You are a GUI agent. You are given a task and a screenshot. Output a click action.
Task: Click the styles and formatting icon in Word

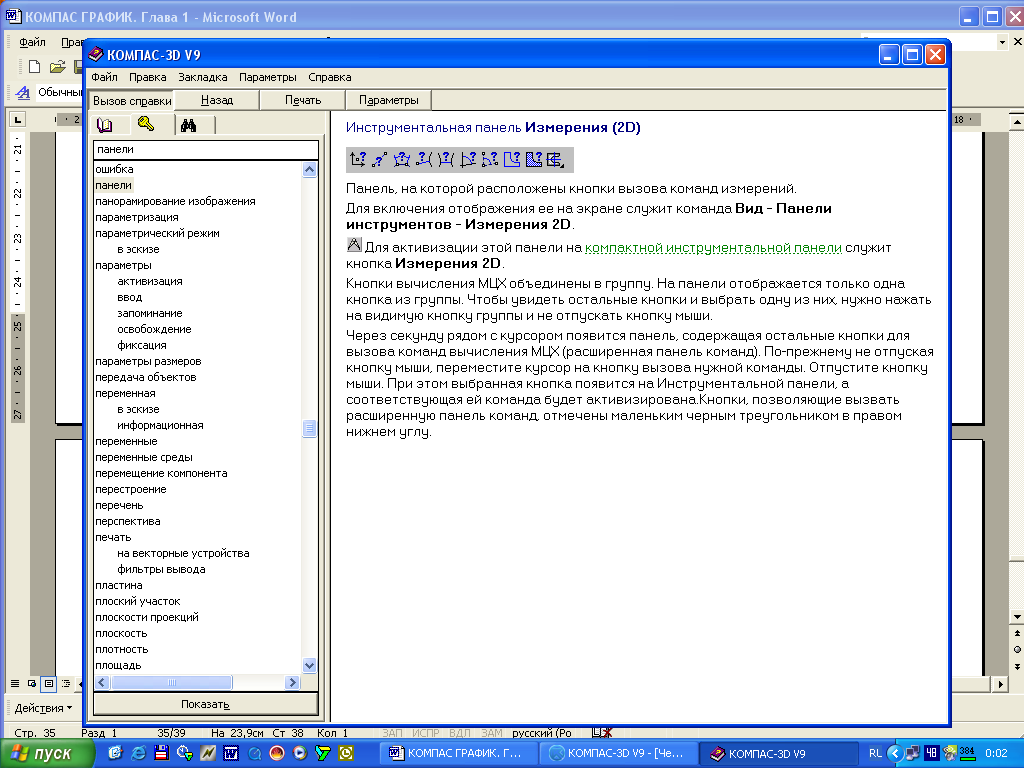pos(23,92)
